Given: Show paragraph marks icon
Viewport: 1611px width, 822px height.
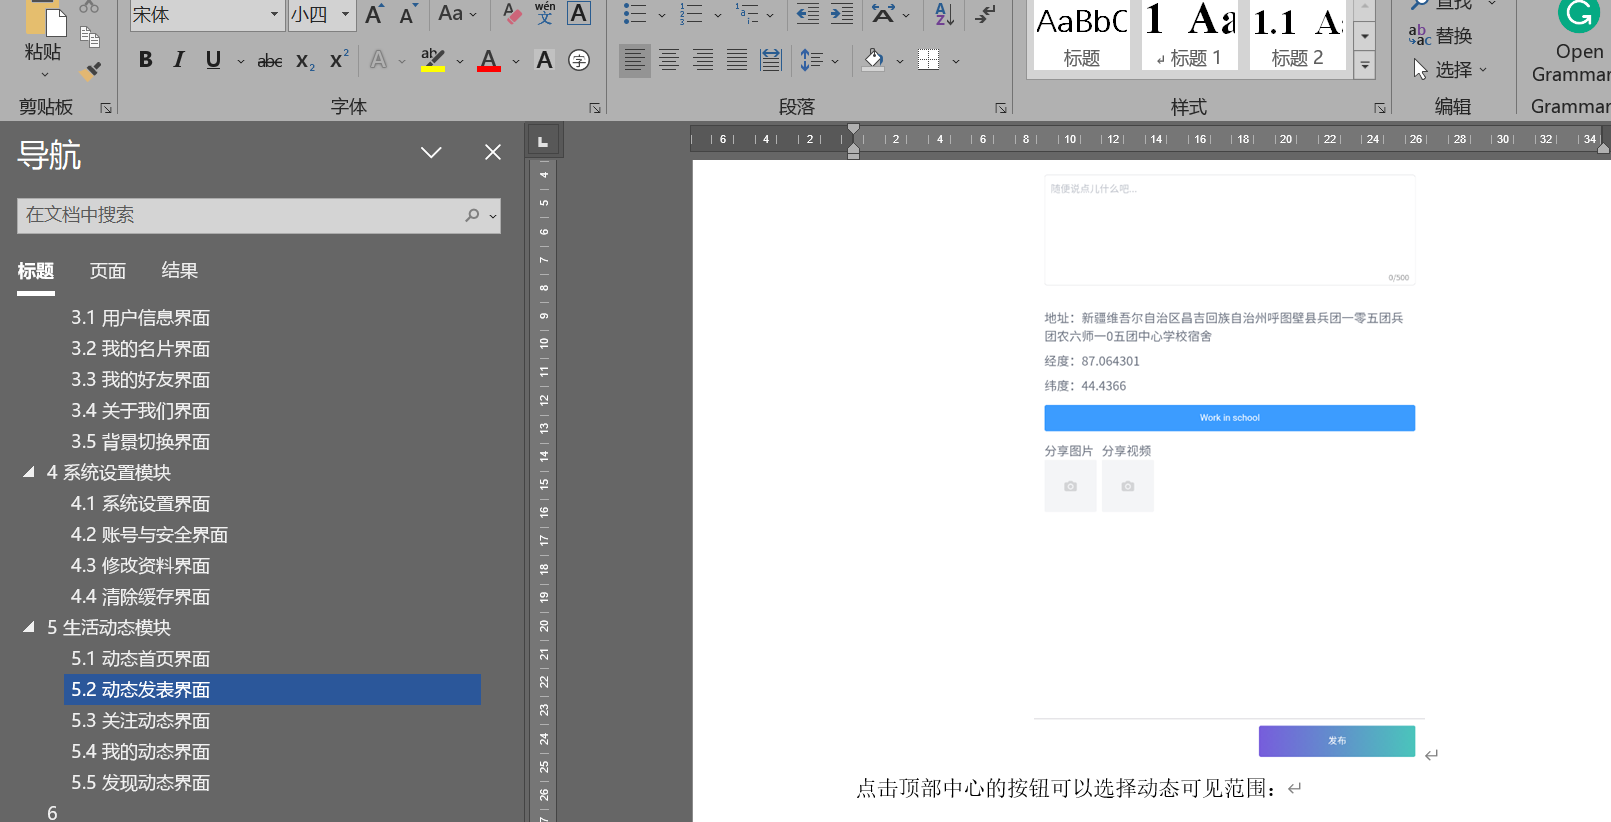Looking at the screenshot, I should [985, 14].
